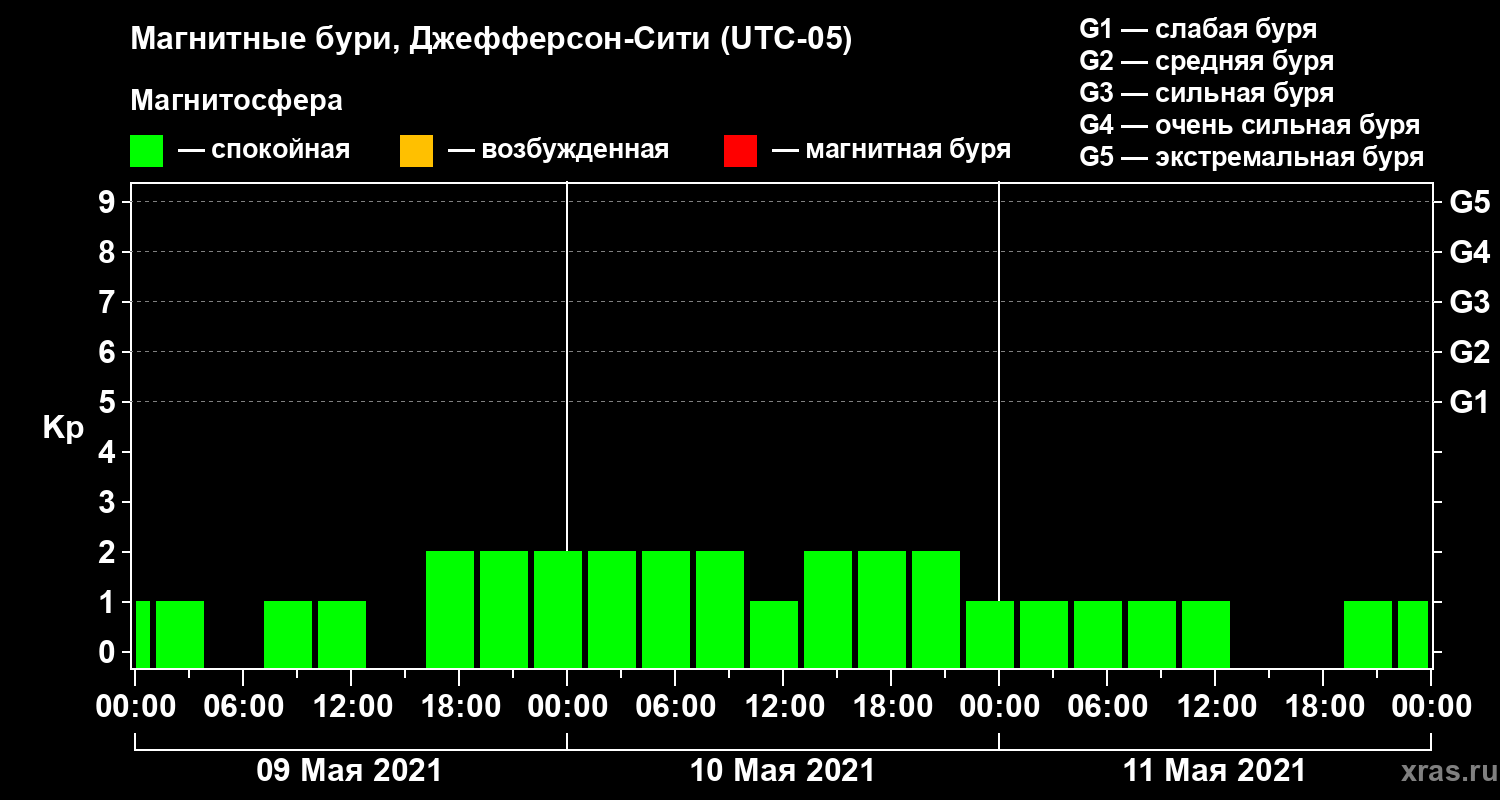The image size is (1500, 800).
Task: Click the right-axis 'G5' label
Action: [1470, 202]
